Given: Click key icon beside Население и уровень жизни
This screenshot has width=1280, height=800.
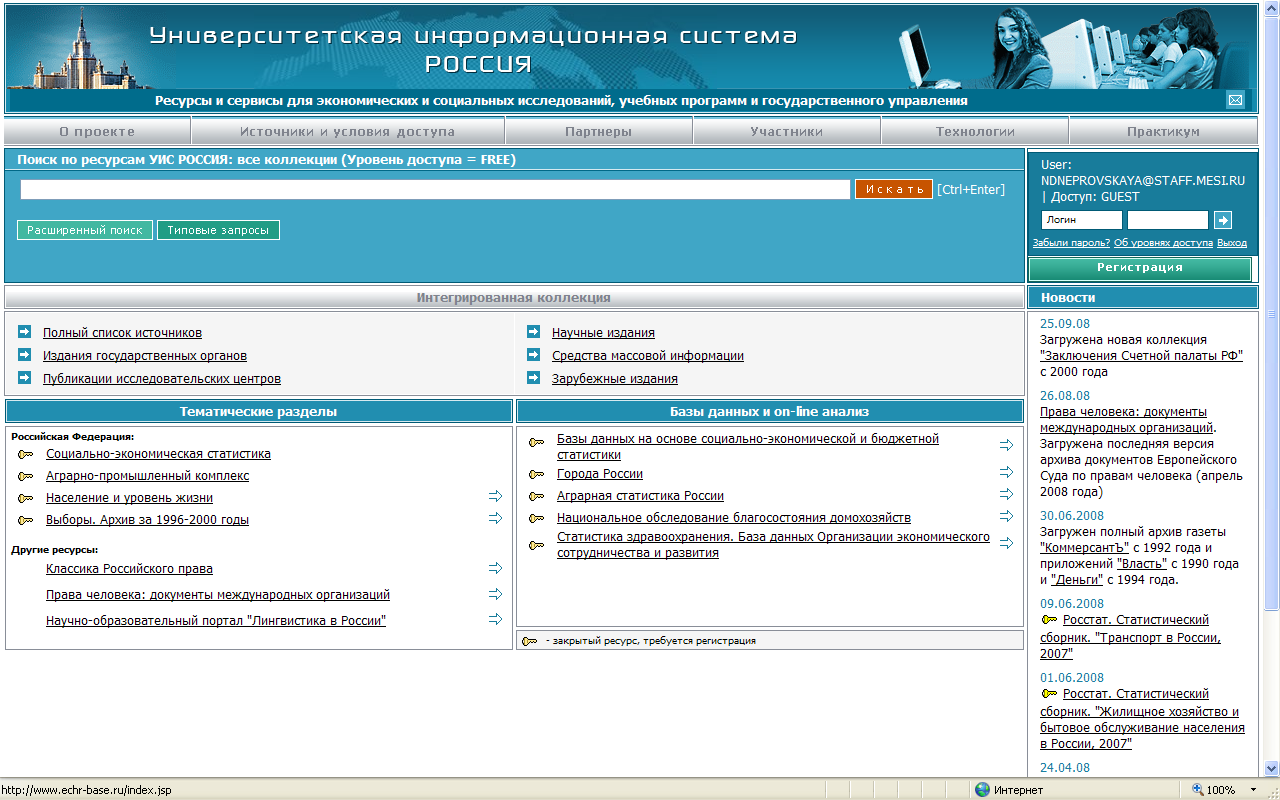Looking at the screenshot, I should pyautogui.click(x=25, y=499).
